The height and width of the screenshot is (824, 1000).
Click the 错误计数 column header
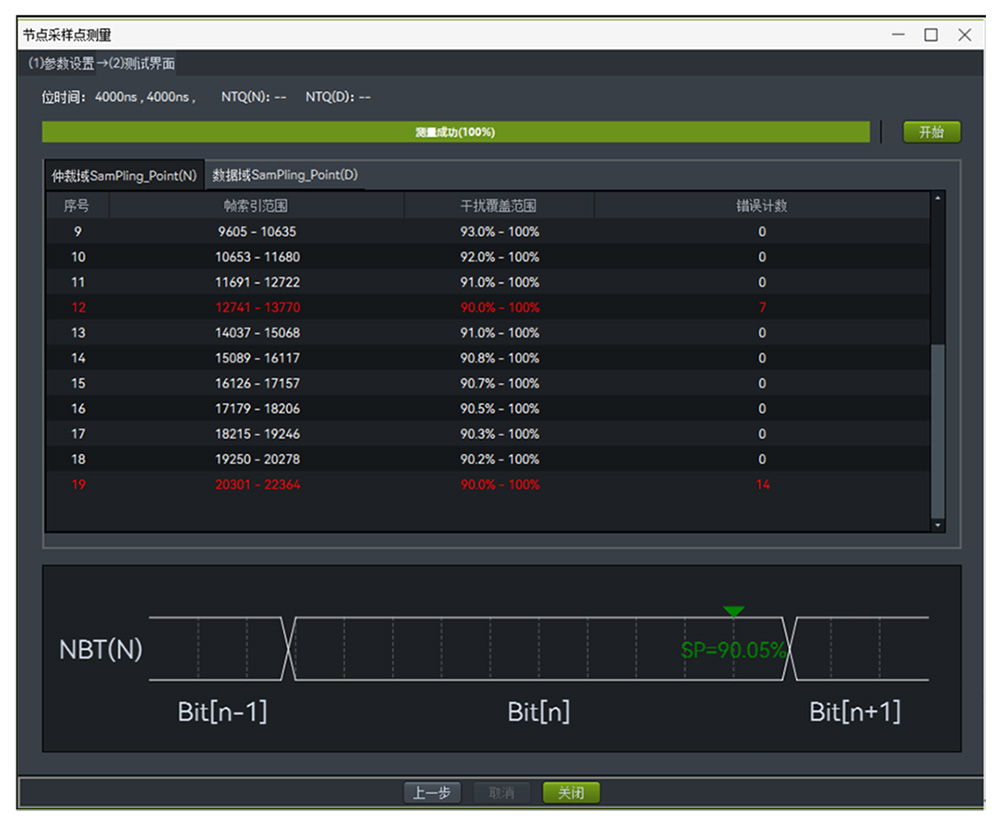[x=761, y=206]
